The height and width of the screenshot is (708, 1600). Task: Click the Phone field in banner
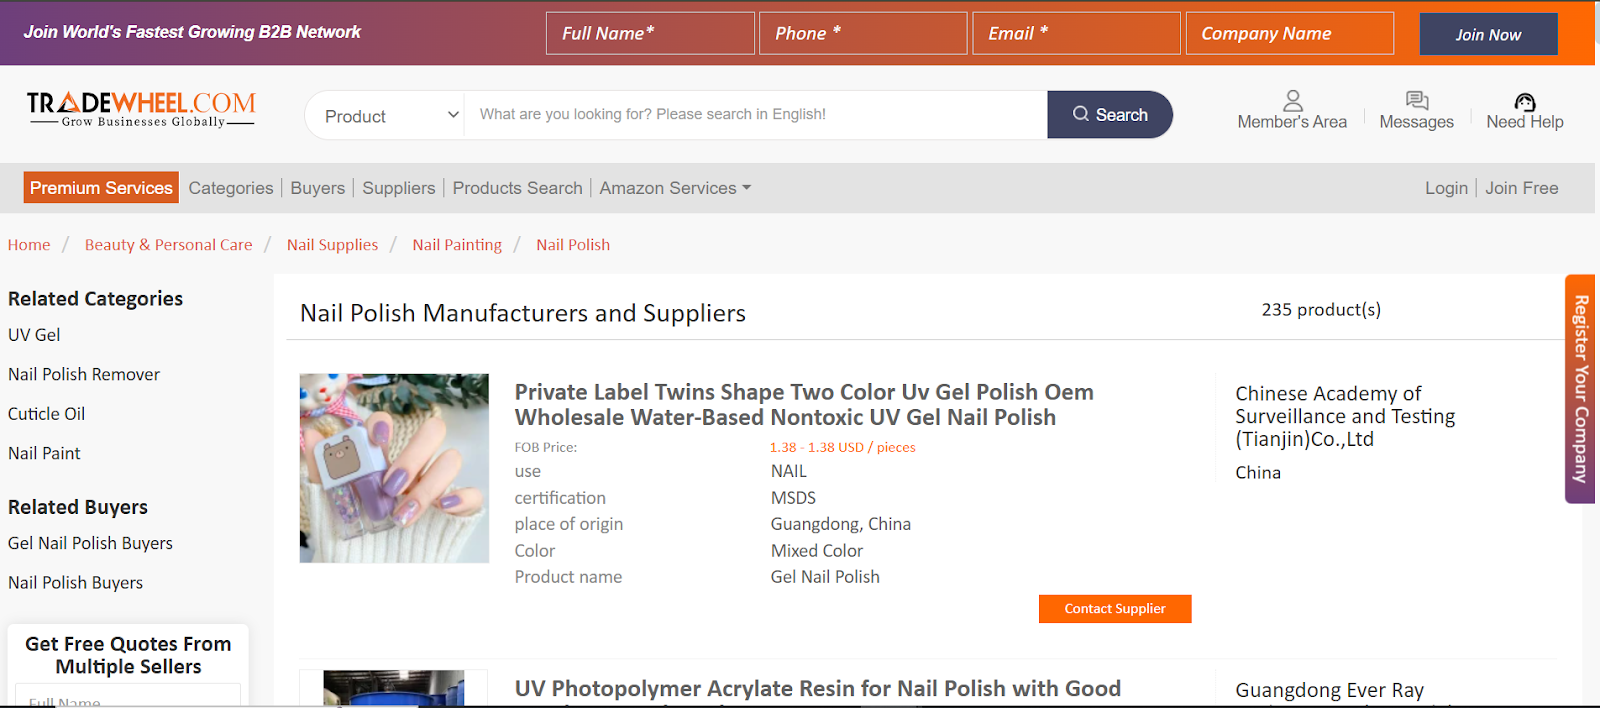coord(863,33)
